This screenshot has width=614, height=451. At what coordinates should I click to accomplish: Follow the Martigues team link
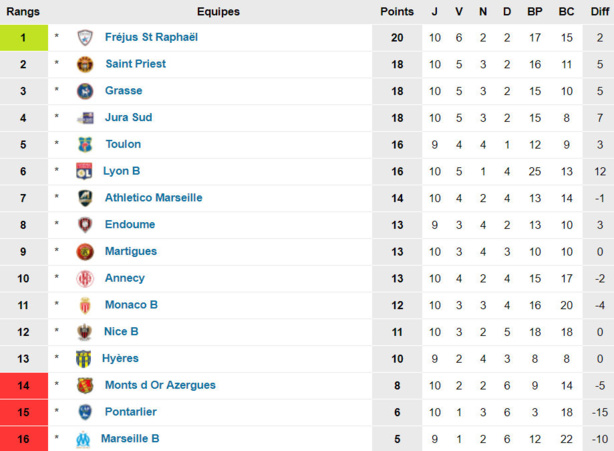pos(130,251)
